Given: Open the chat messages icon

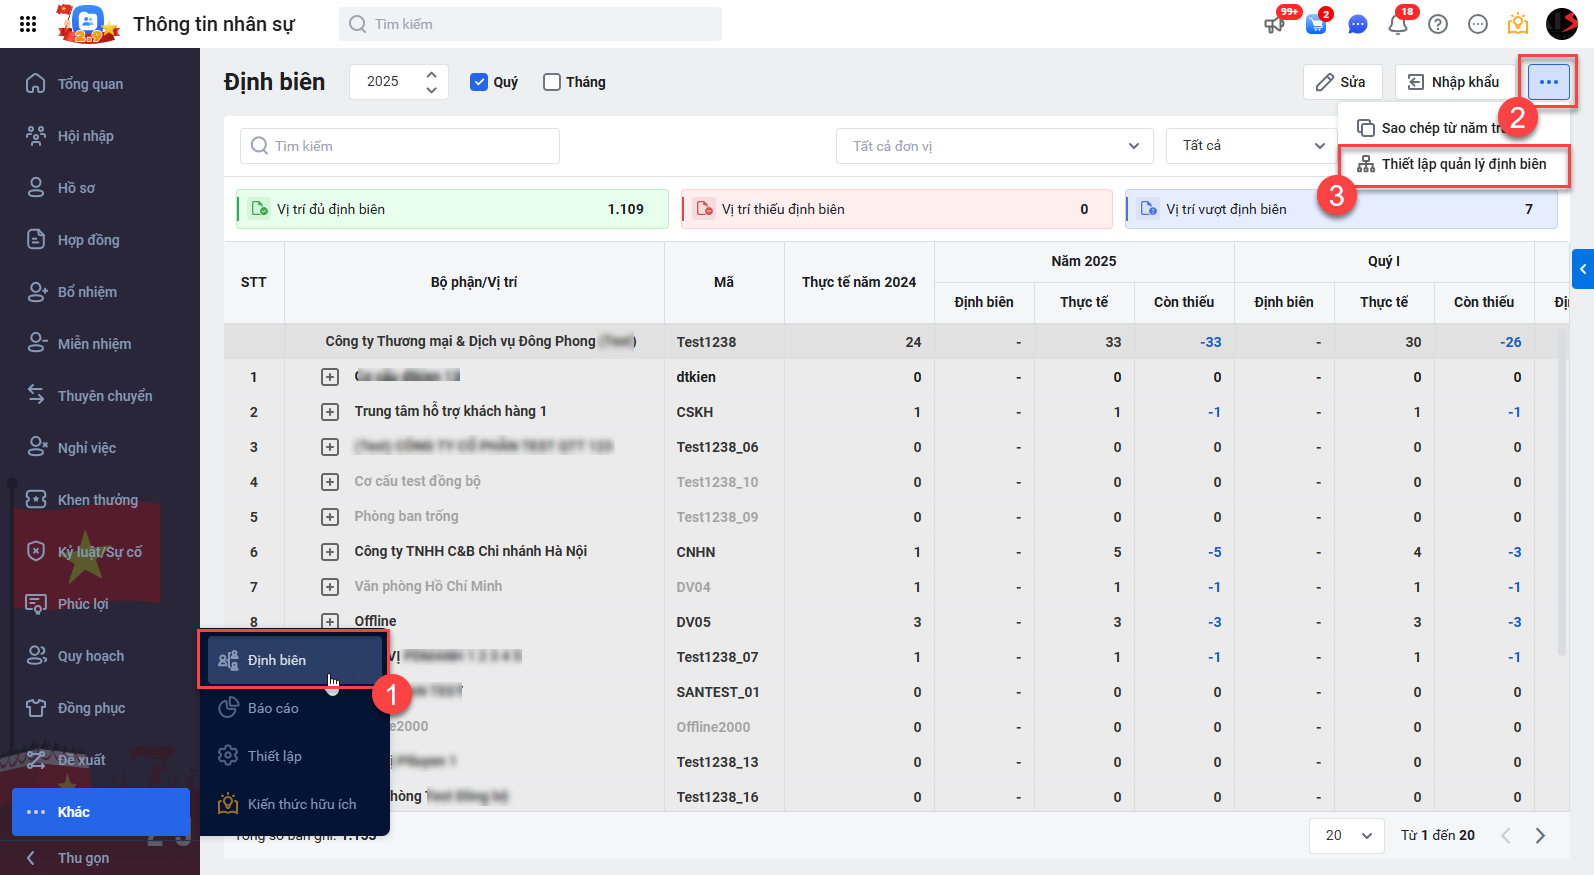Looking at the screenshot, I should coord(1357,24).
